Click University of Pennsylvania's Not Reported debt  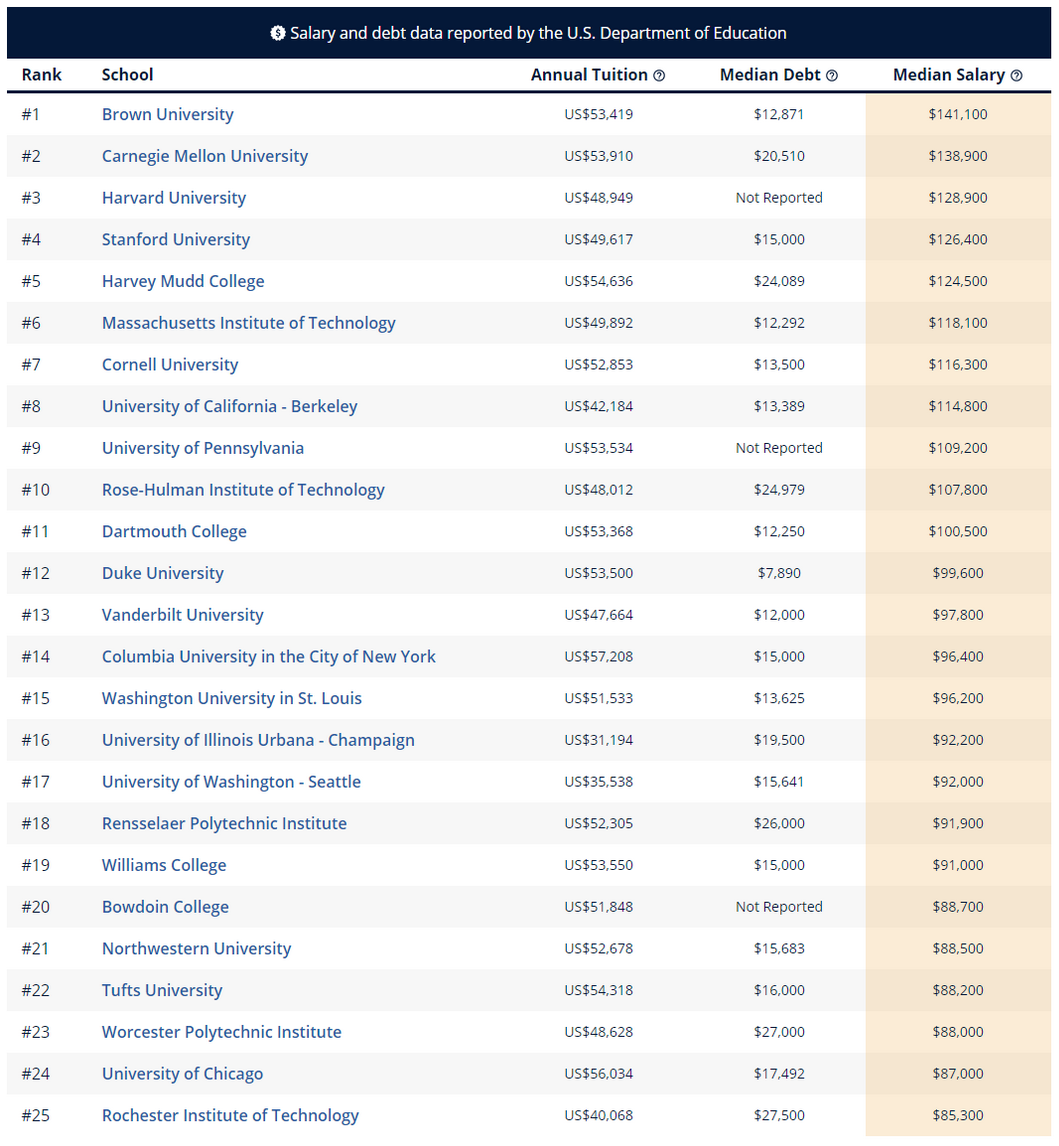779,448
